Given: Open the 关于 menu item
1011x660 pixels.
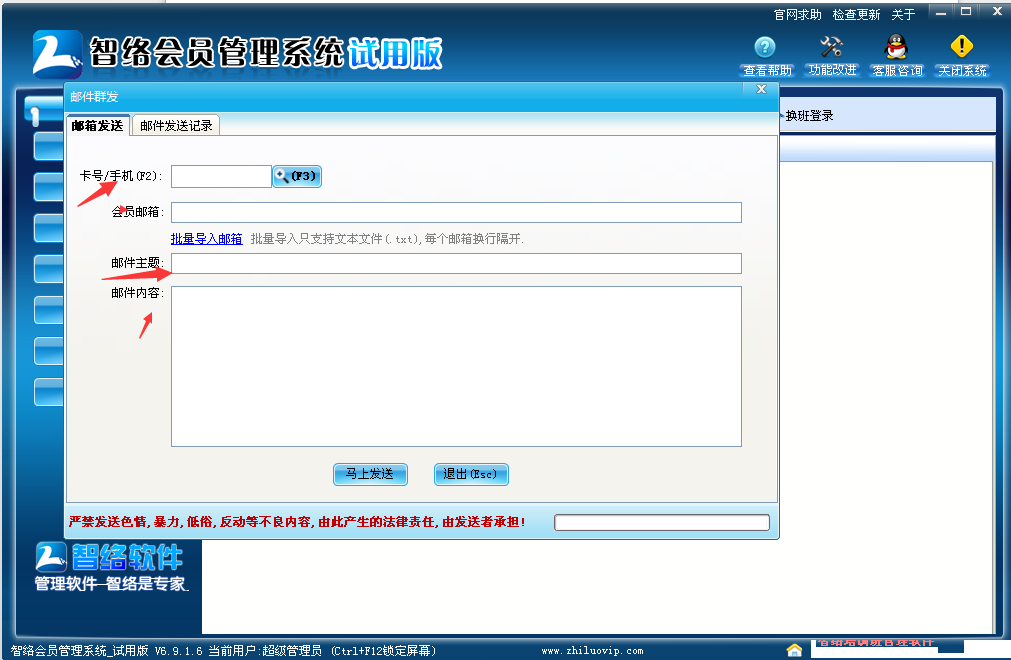Looking at the screenshot, I should point(903,15).
